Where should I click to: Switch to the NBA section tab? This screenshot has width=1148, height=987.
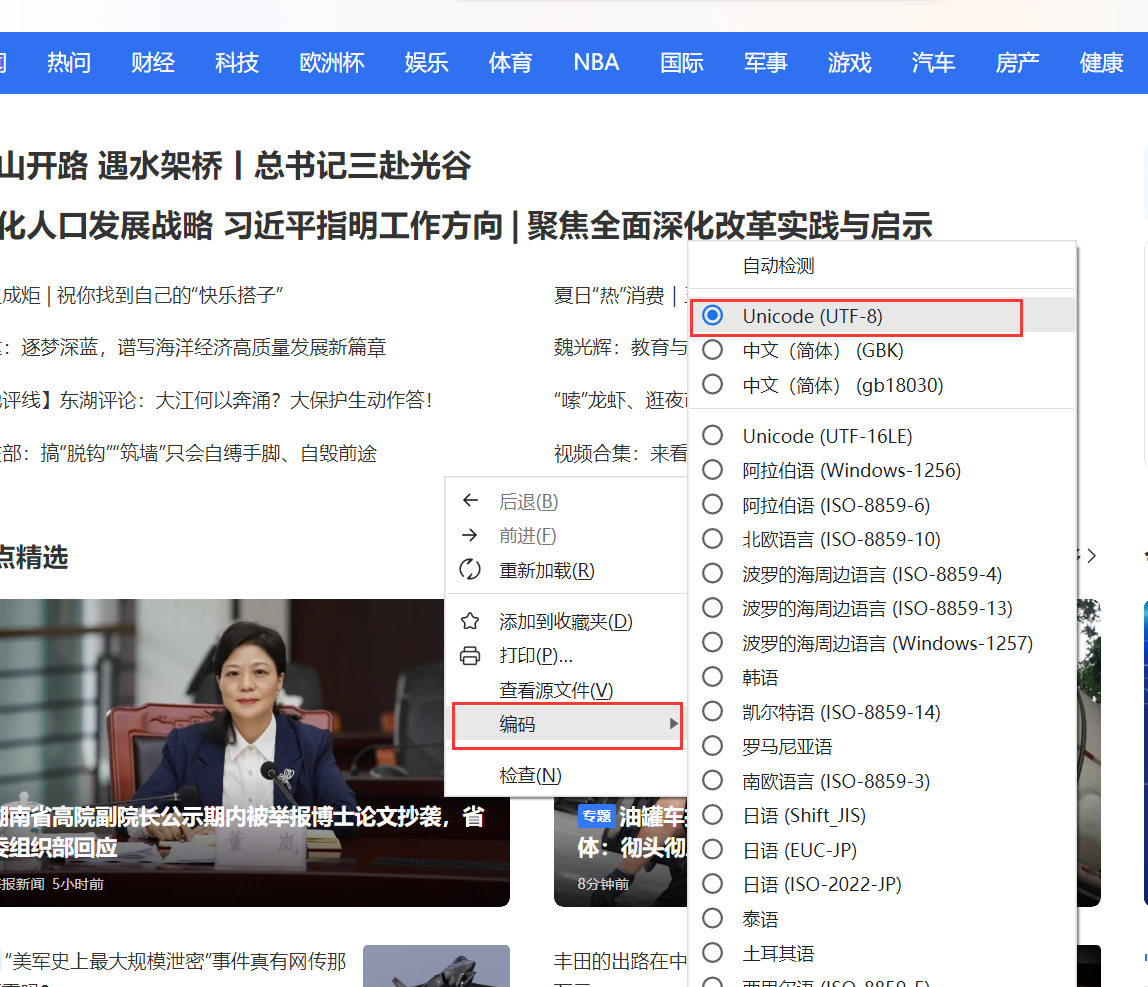[596, 62]
